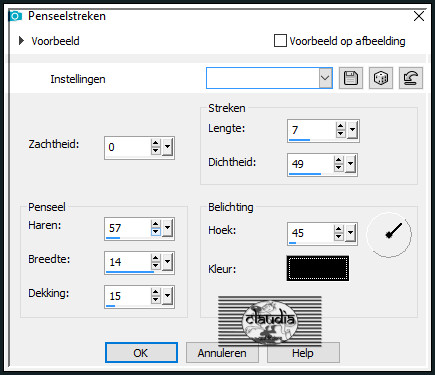Viewport: 435px width, 375px height.
Task: Click the randomize parameters dice icon
Action: tap(381, 78)
